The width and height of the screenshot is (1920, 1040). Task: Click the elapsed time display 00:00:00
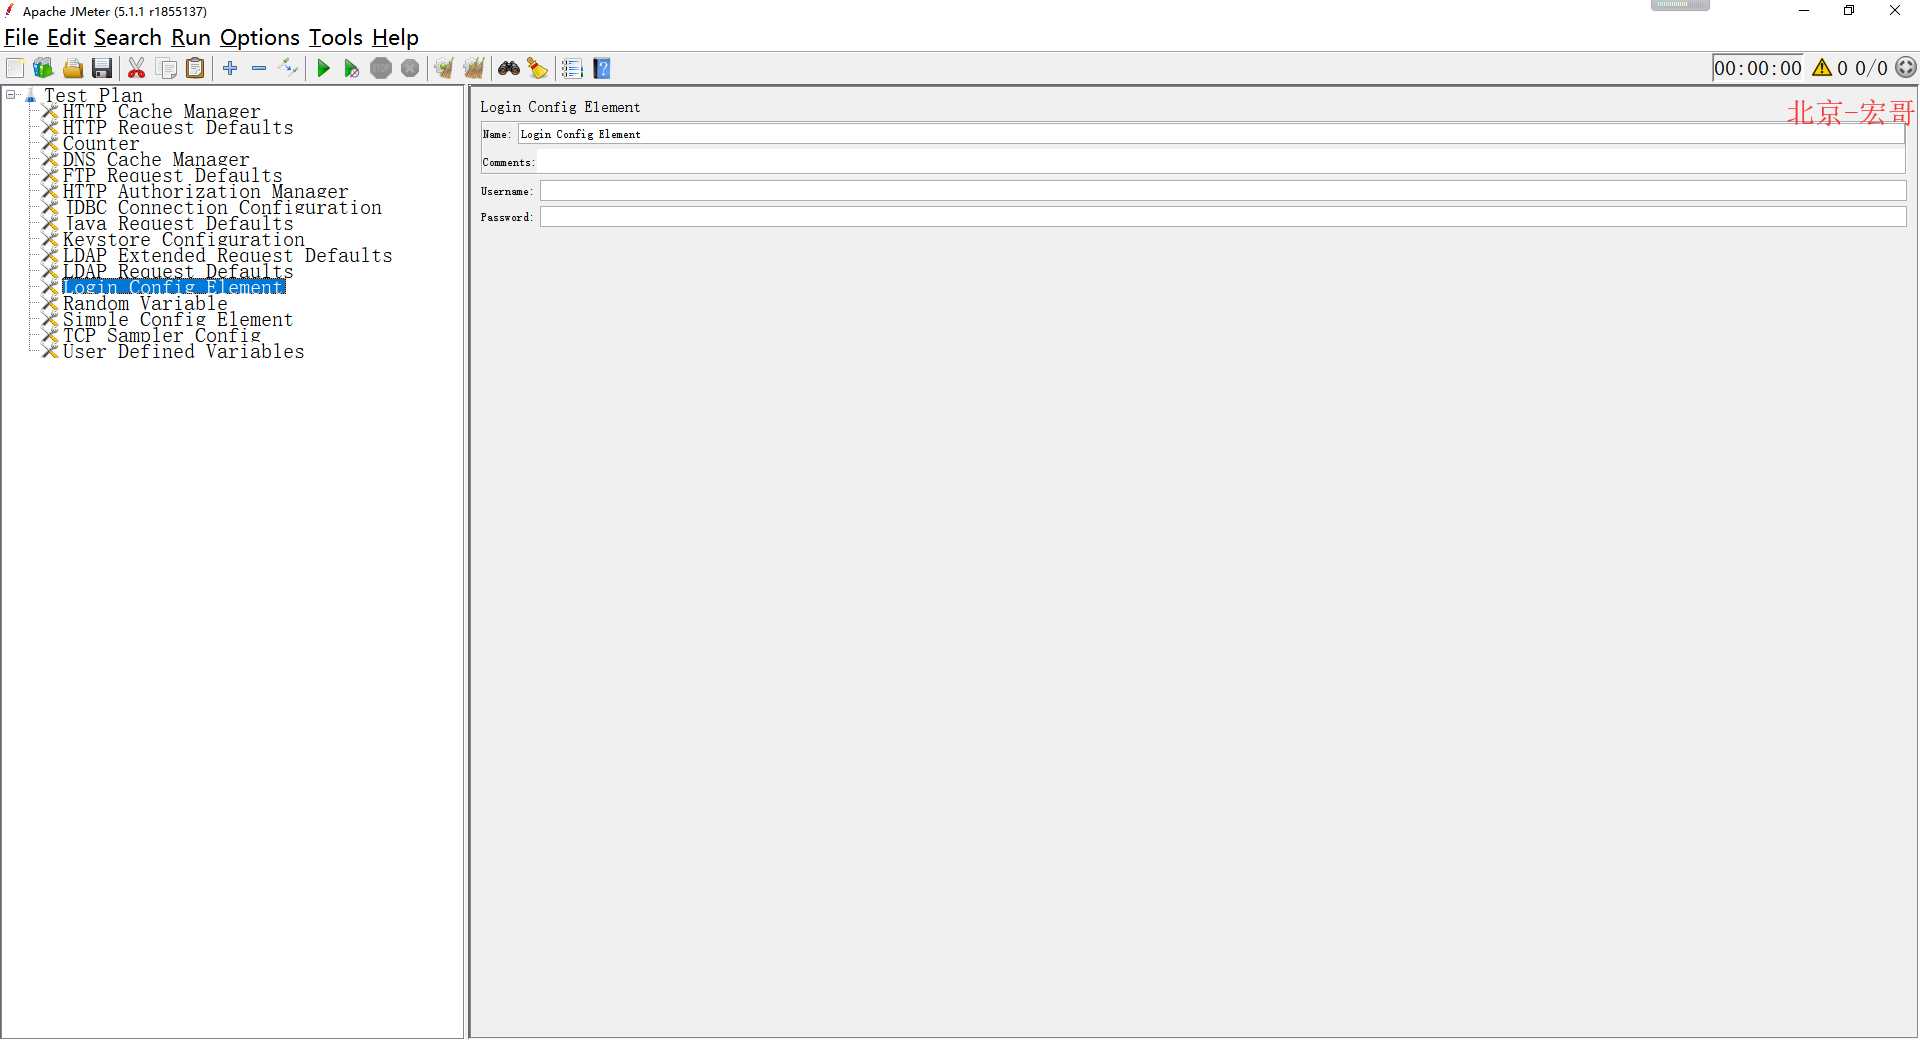pyautogui.click(x=1758, y=68)
